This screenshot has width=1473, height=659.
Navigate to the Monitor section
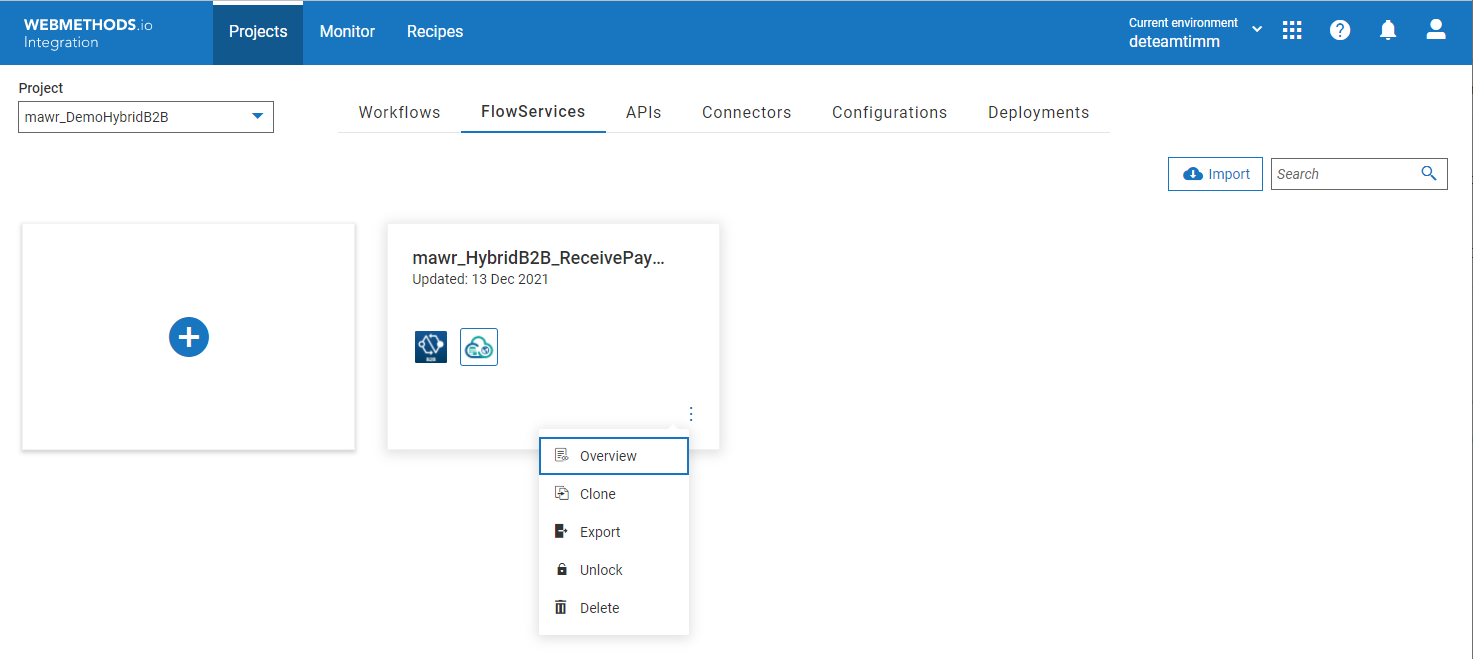point(347,31)
